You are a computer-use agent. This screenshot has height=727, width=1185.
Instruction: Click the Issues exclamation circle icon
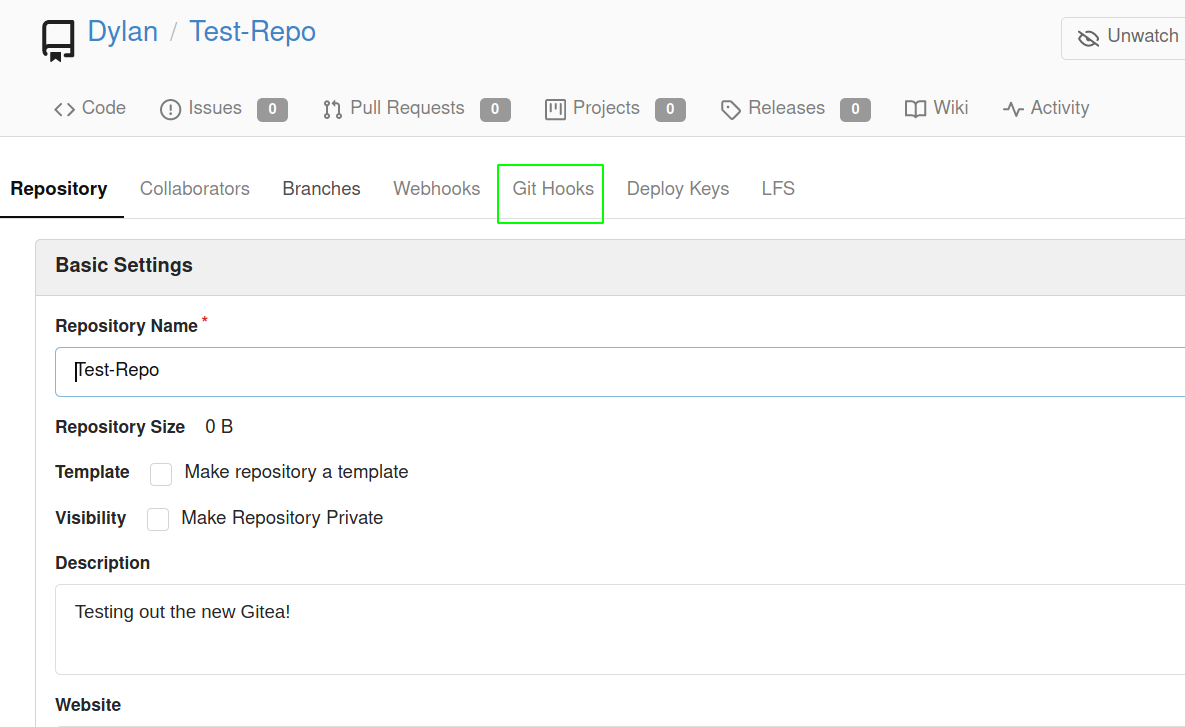pos(170,110)
